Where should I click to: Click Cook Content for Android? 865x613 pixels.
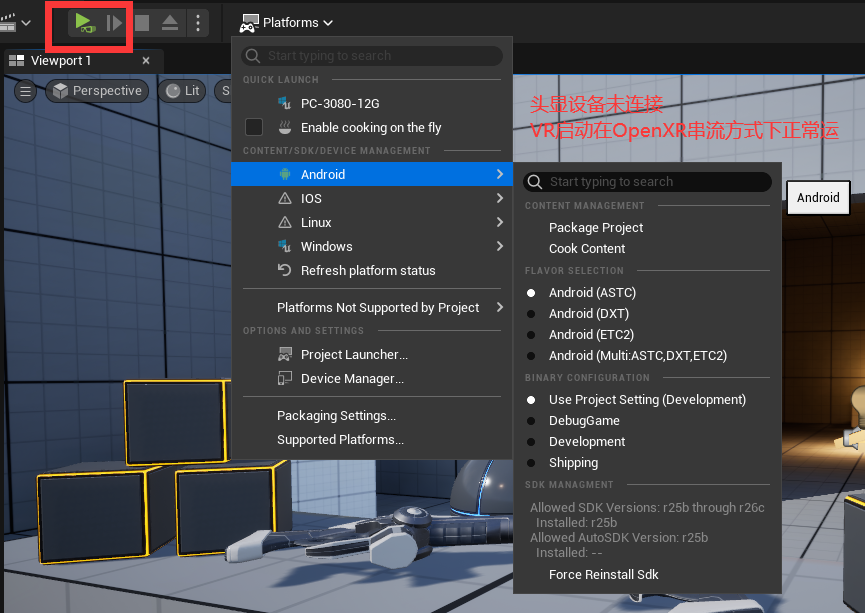[x=647, y=248]
